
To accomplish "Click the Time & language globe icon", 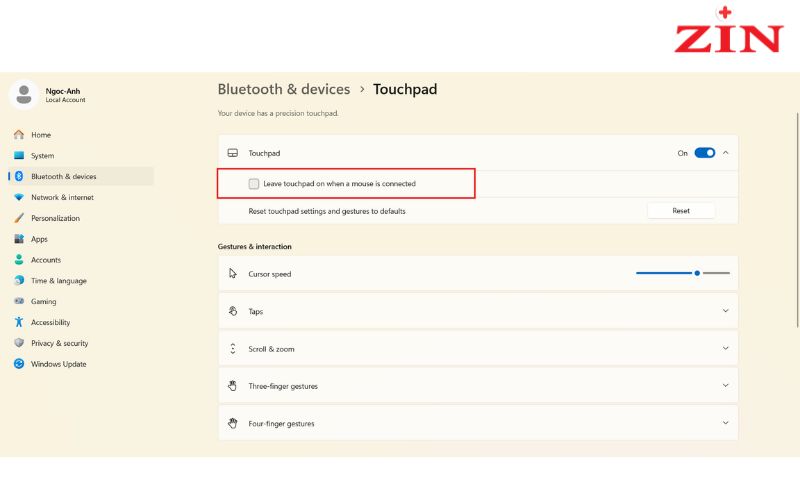I will pyautogui.click(x=19, y=280).
